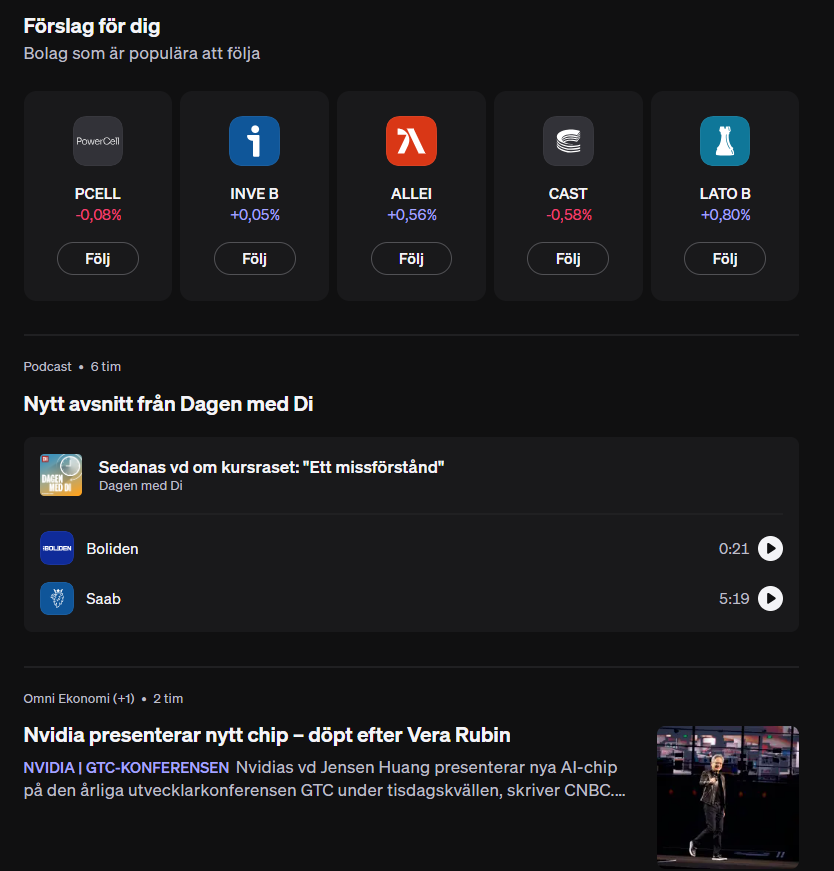Viewport: 834px width, 871px height.
Task: Open the ALLEI red logo icon
Action: 411,141
